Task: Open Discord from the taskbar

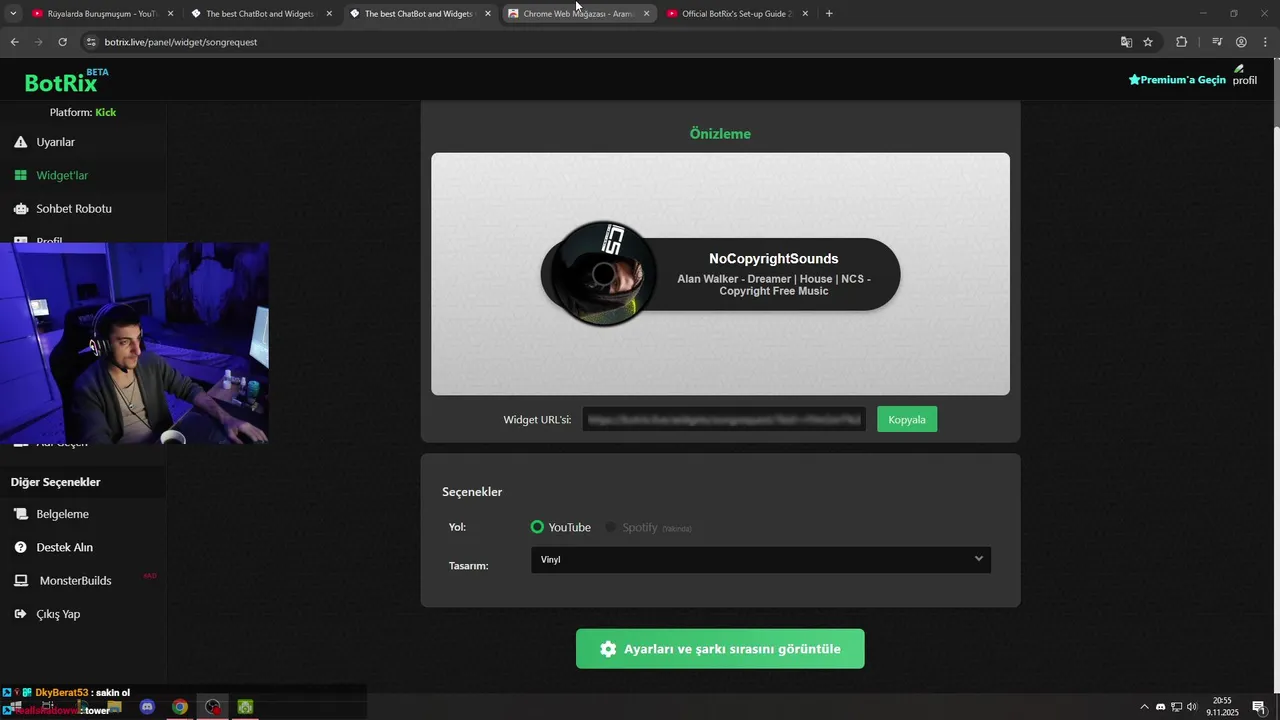Action: [x=147, y=707]
